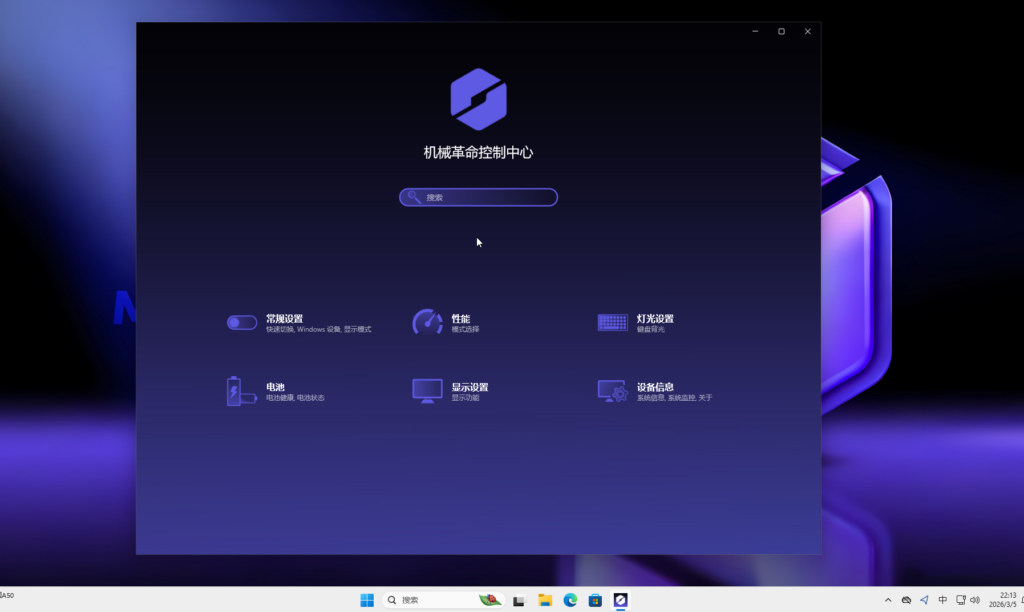Screen dimensions: 1024x612
Task: Open Task View from the taskbar
Action: click(x=519, y=600)
